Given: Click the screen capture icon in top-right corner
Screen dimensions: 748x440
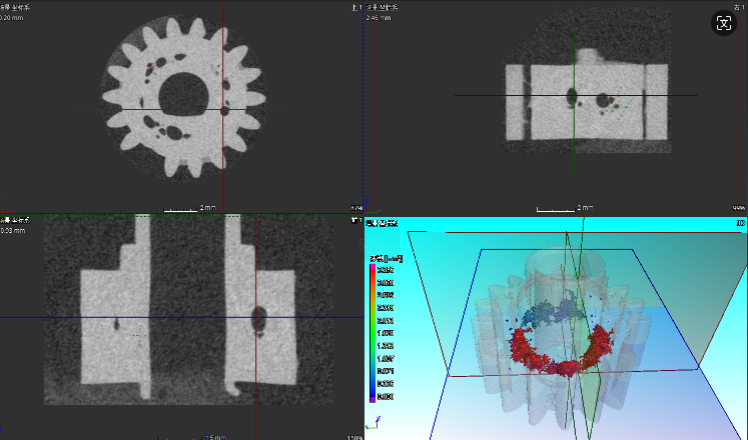Looking at the screenshot, I should click(x=723, y=24).
